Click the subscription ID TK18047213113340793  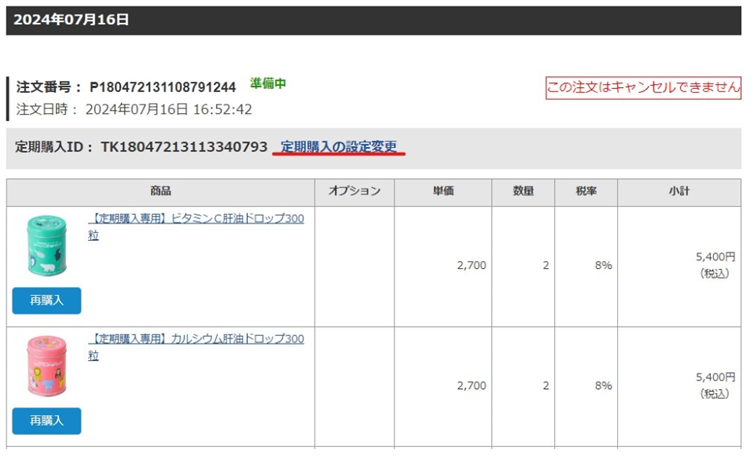pyautogui.click(x=184, y=147)
